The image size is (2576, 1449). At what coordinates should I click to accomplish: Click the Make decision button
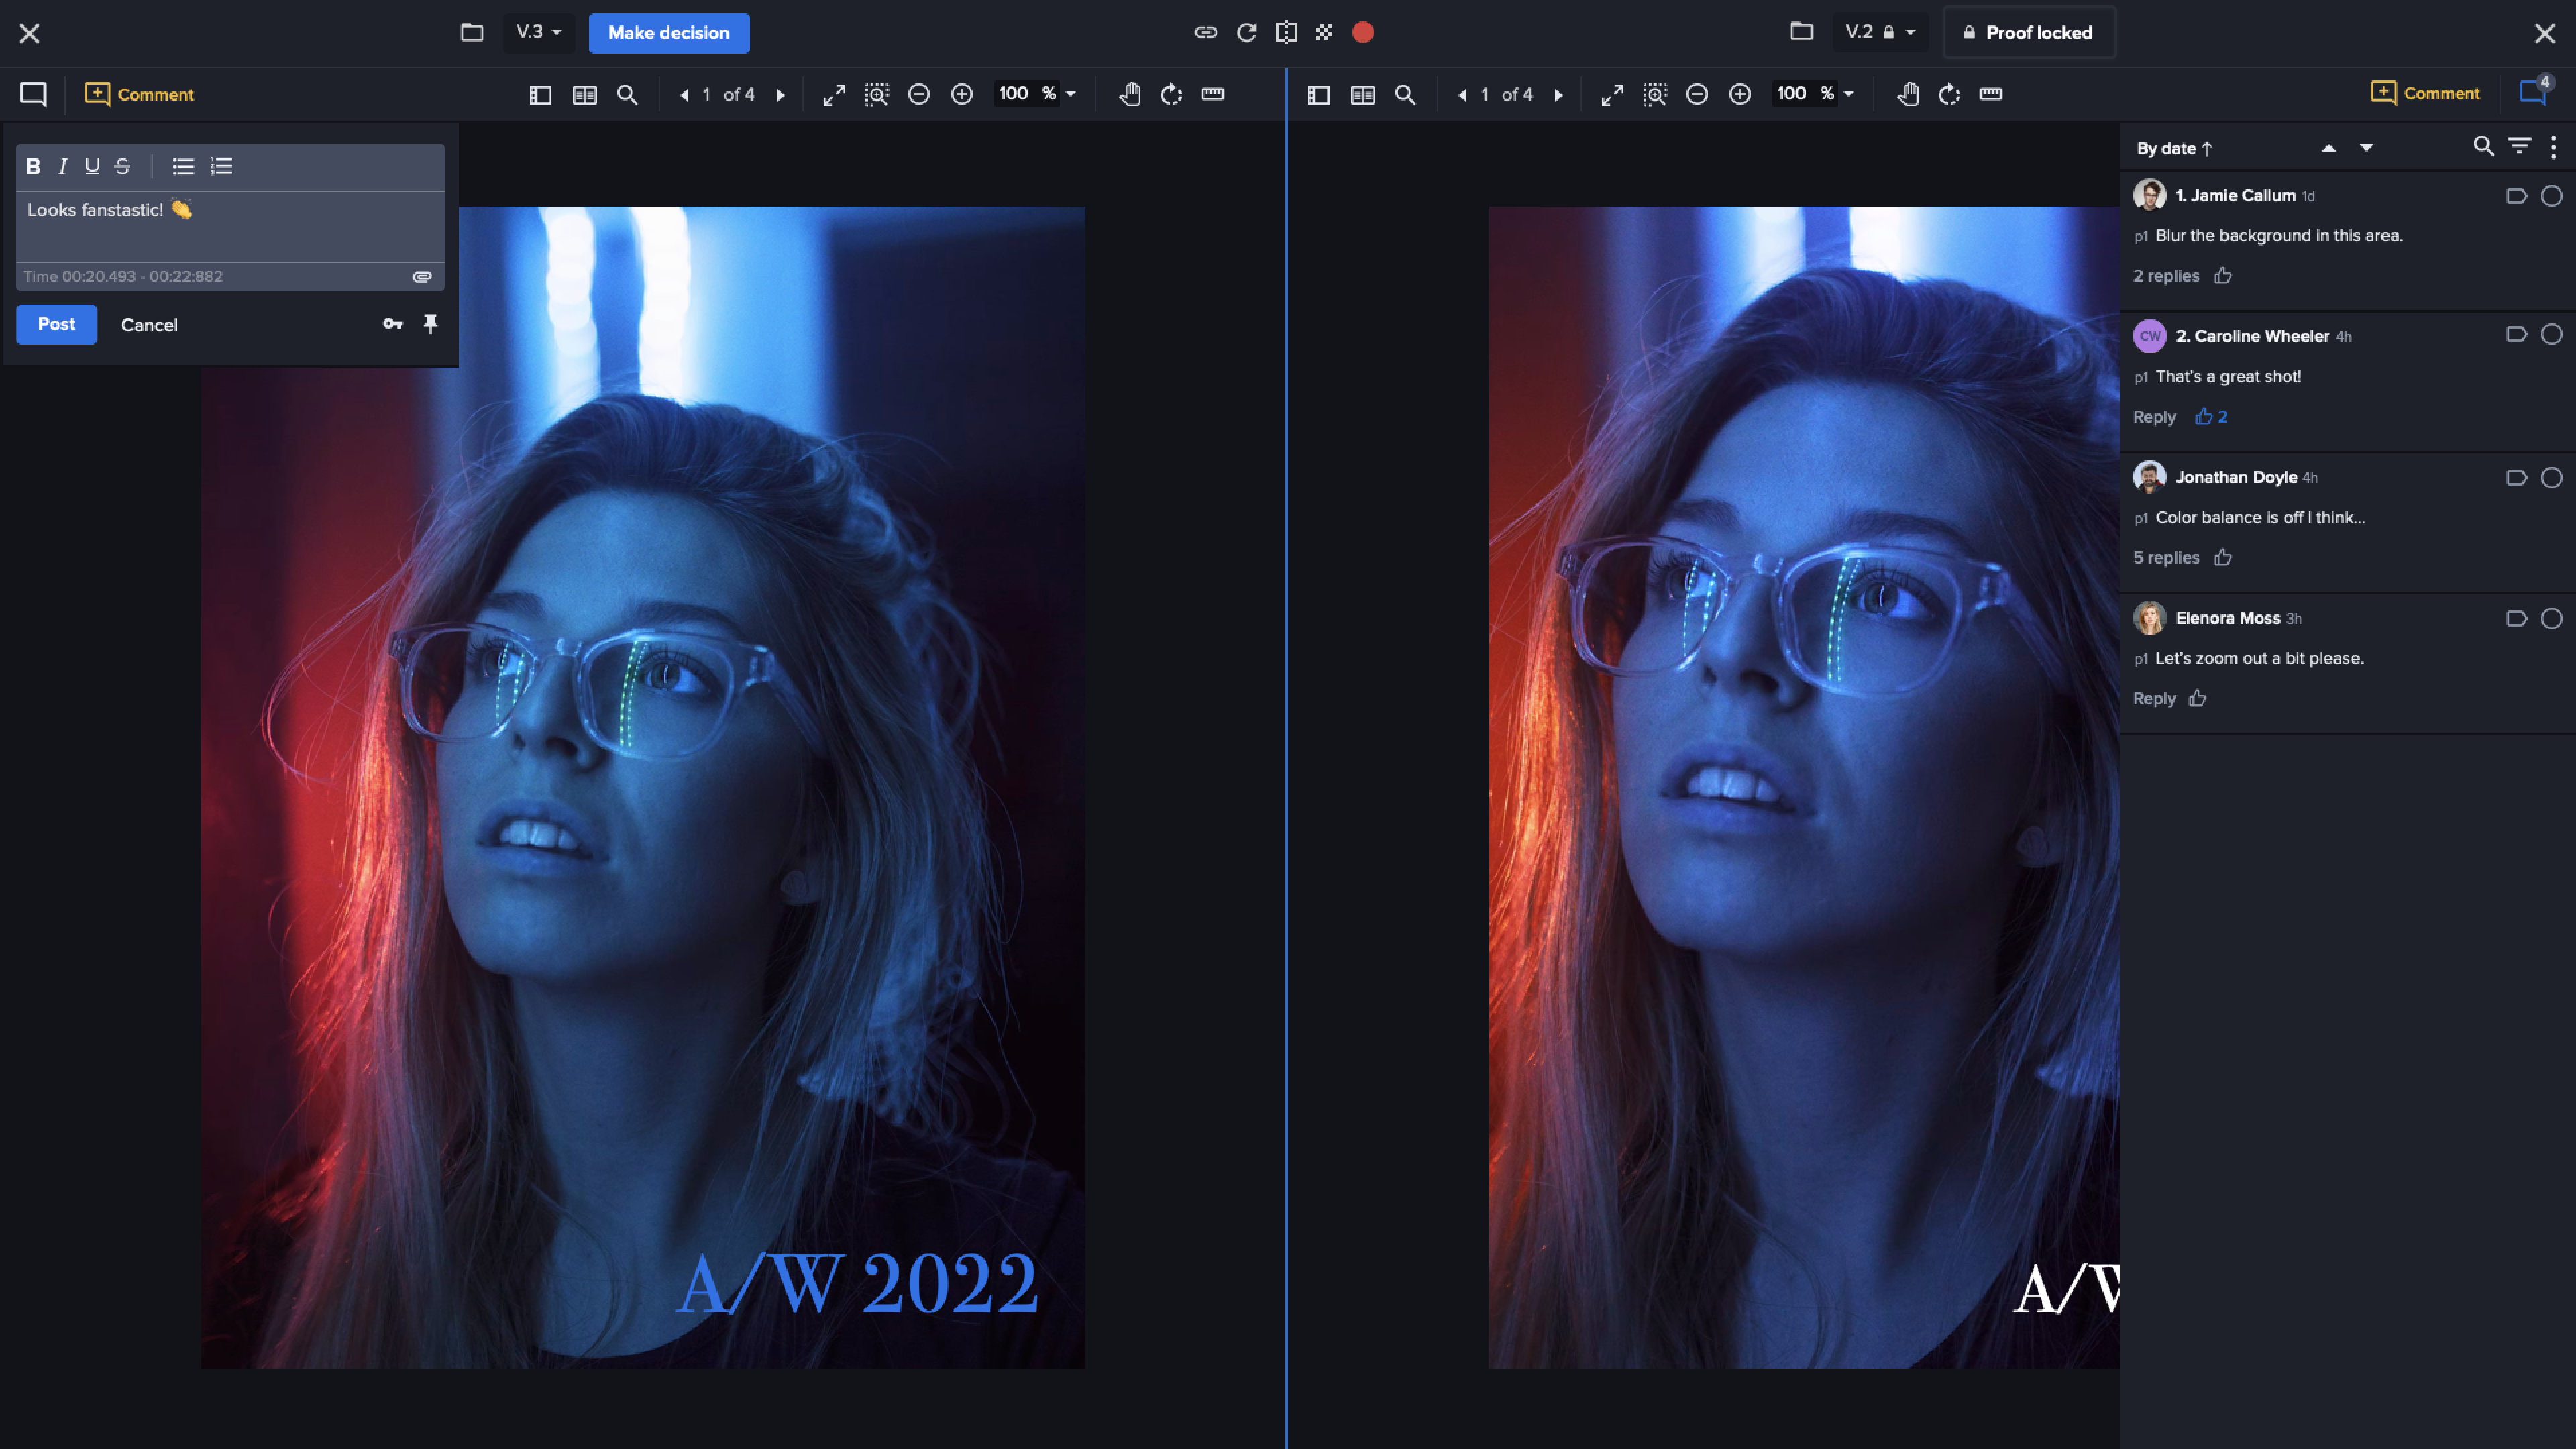click(x=668, y=32)
